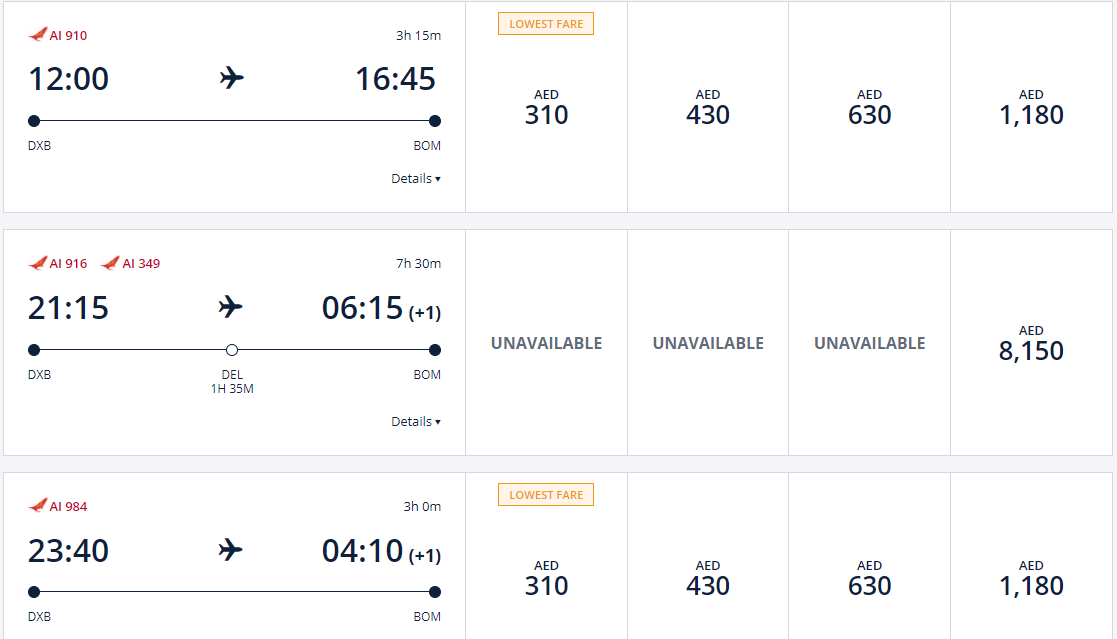Click Air India logo beside AI 984

pos(38,506)
